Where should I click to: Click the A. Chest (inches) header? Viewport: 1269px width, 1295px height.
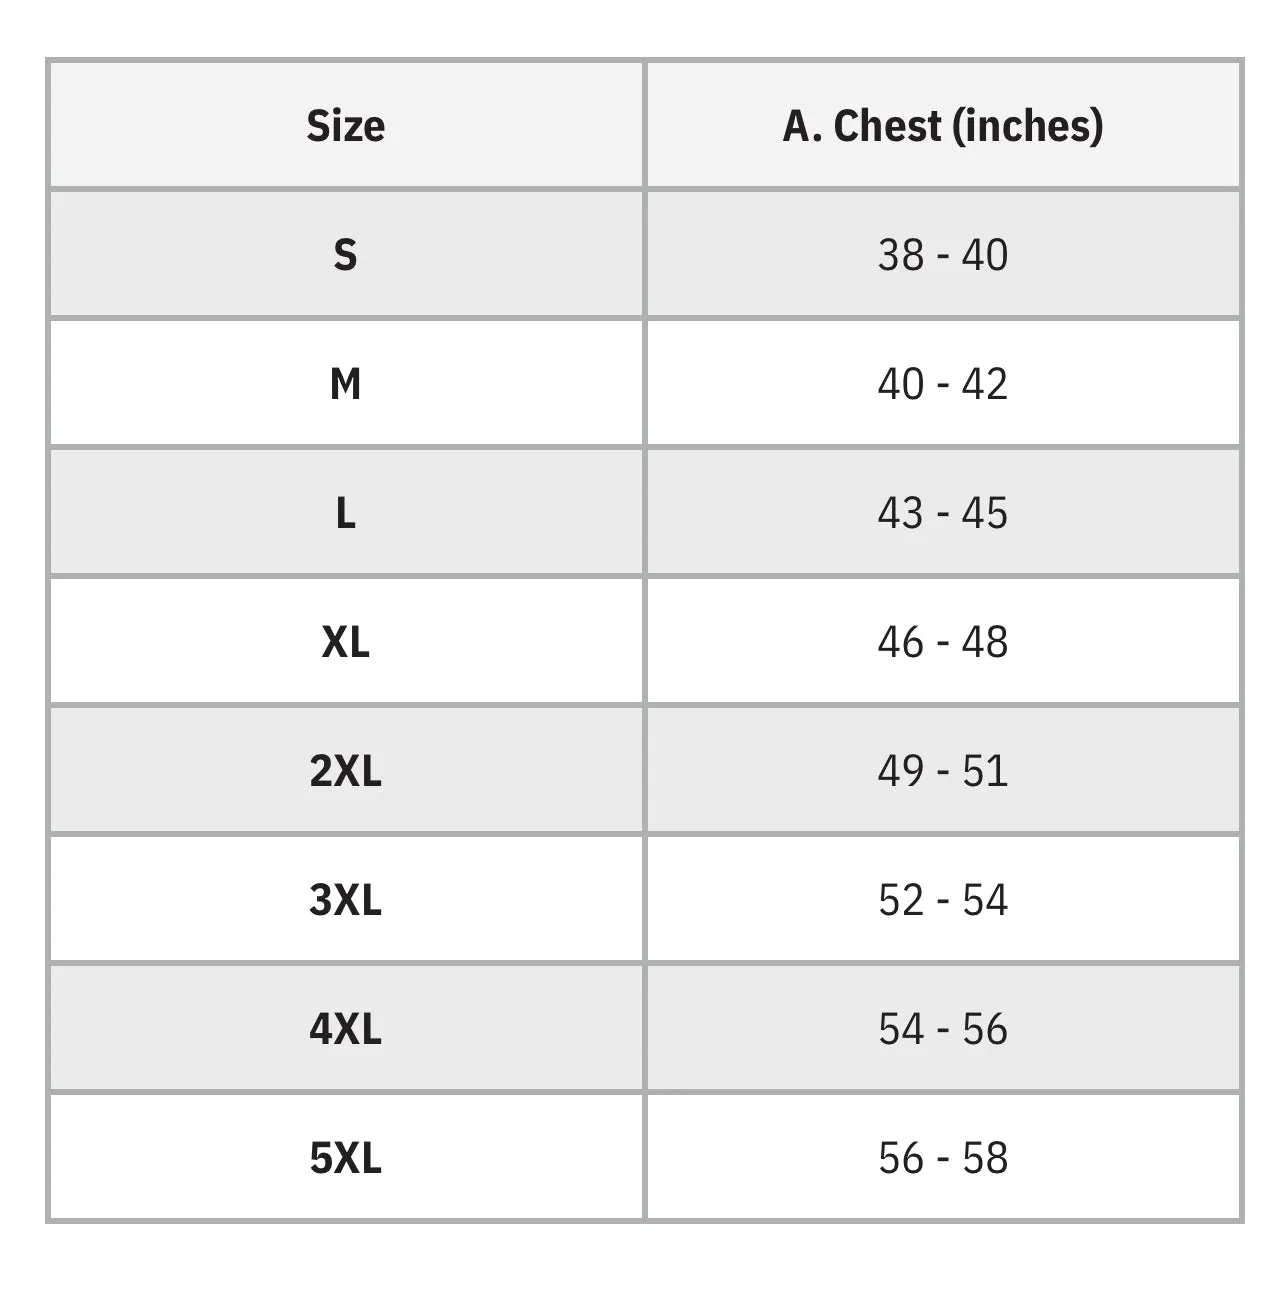click(x=942, y=125)
